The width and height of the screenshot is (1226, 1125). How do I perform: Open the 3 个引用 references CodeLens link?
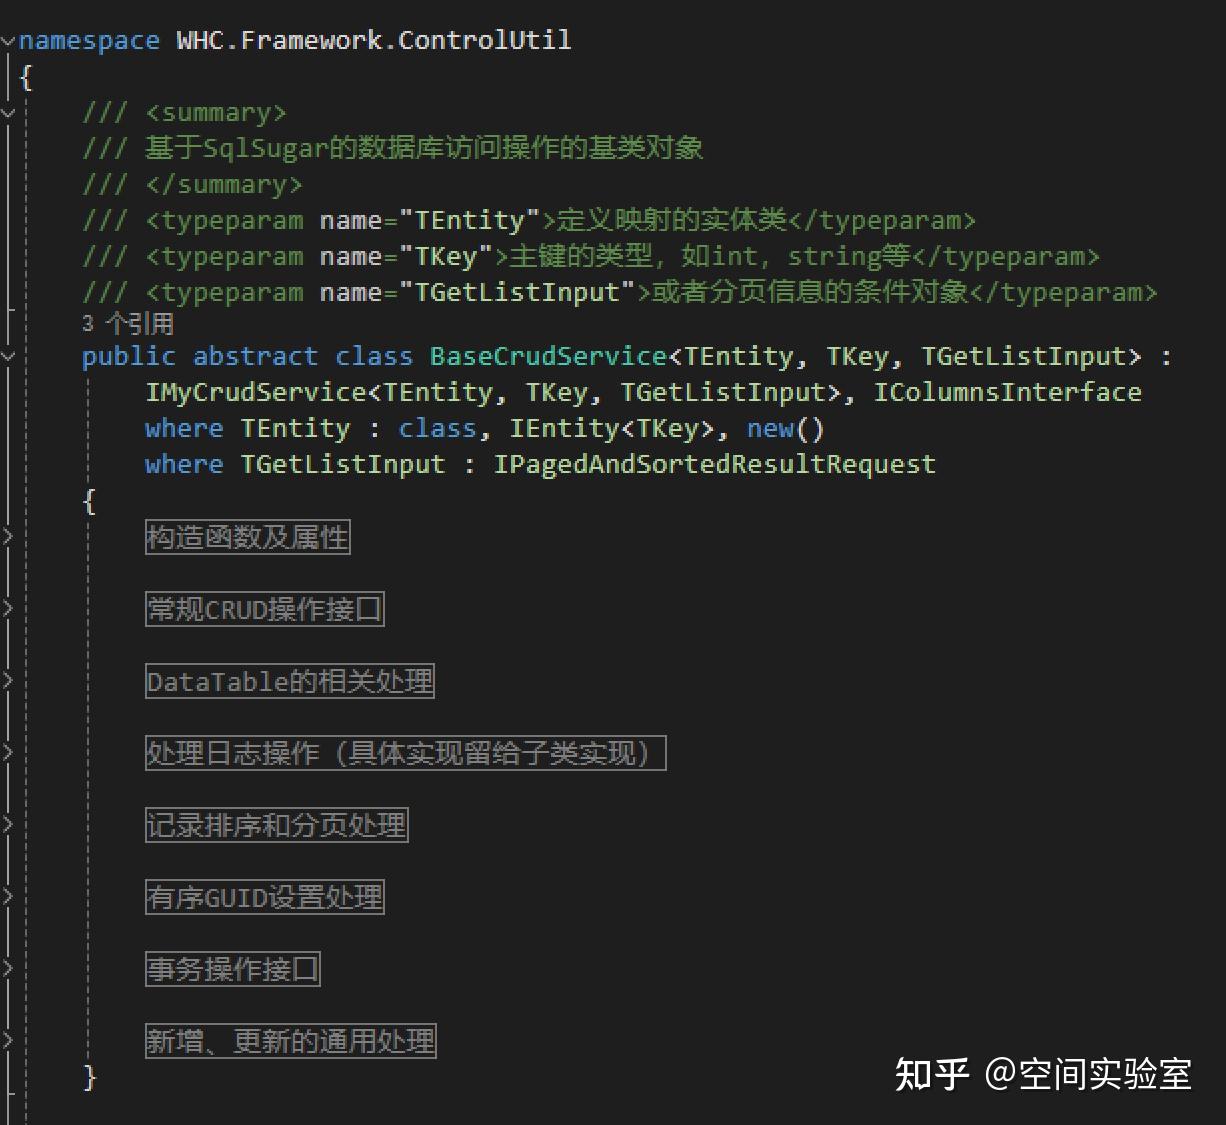point(128,323)
